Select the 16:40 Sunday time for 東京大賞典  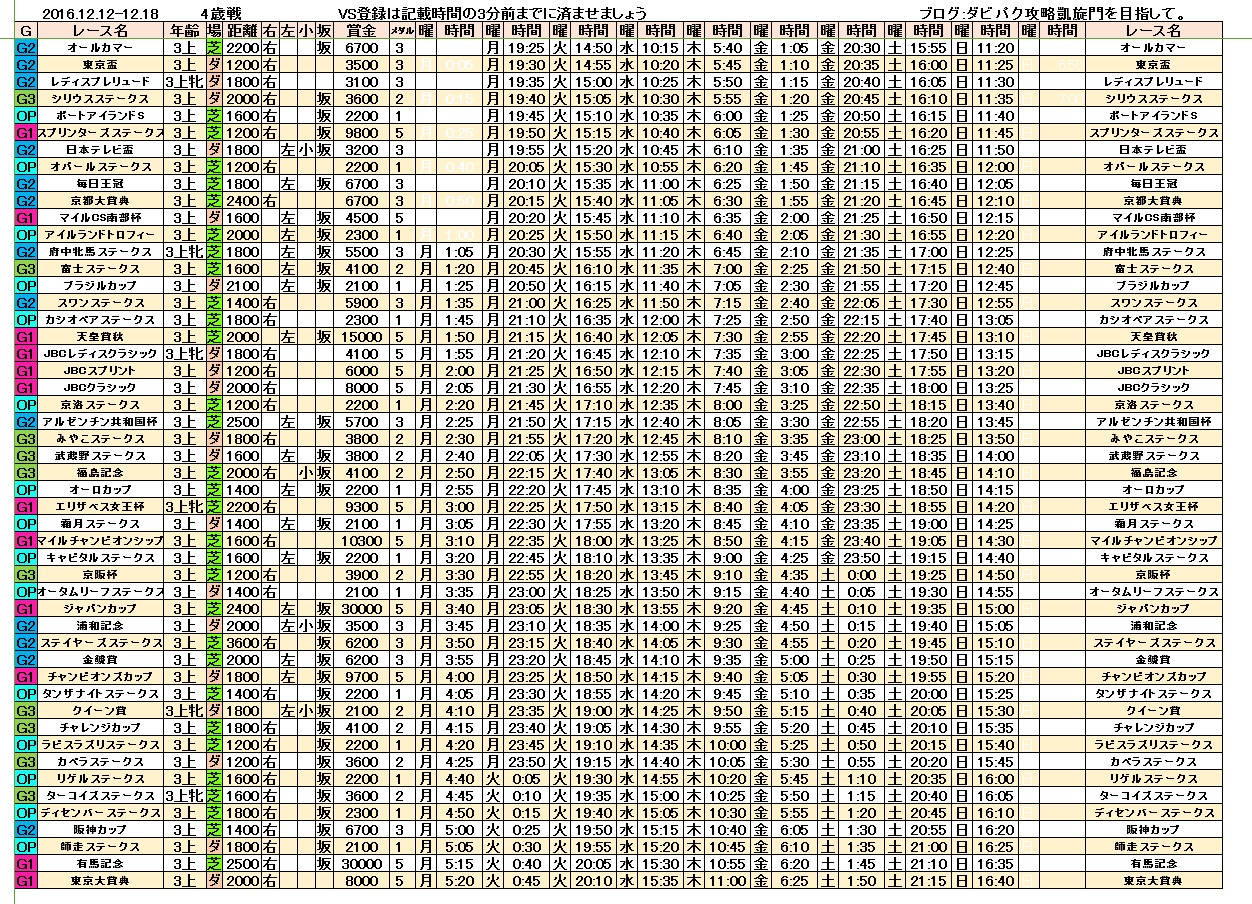coord(994,880)
